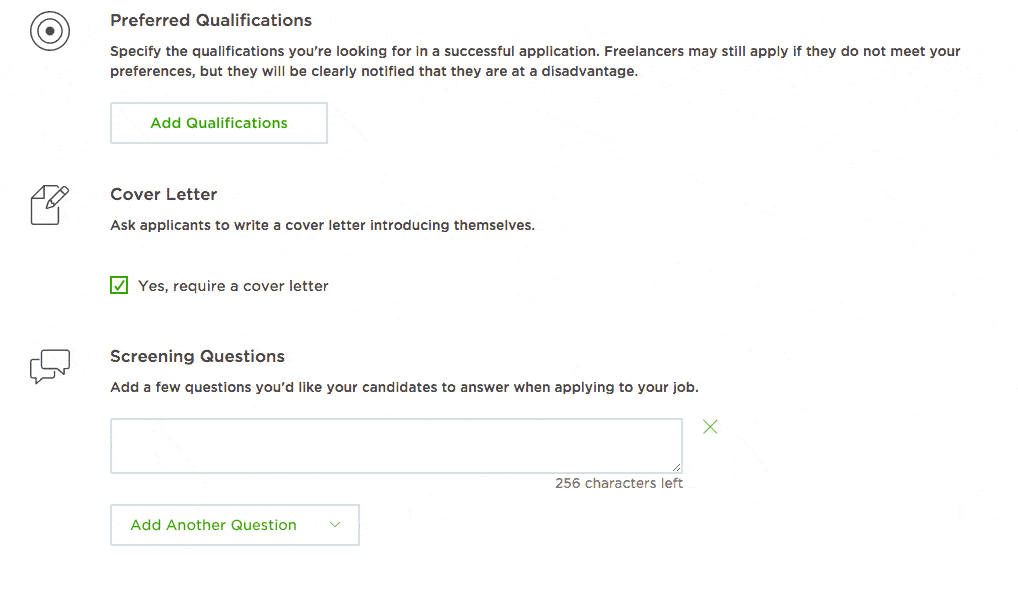Image resolution: width=1018 pixels, height=612 pixels.
Task: Click the green checkmark inside the checkbox
Action: pos(119,286)
